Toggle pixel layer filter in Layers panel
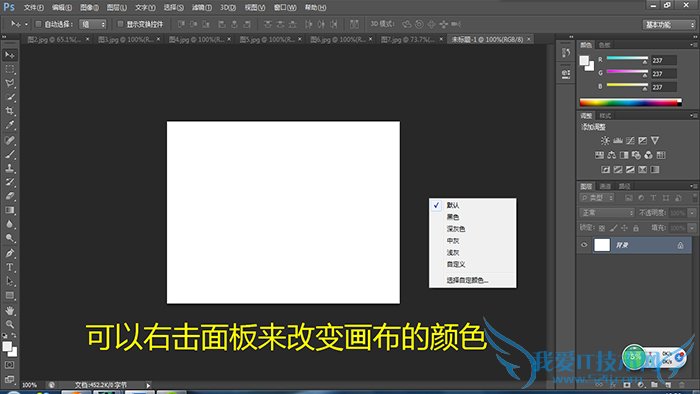Screen dimensions: 700x394 point(629,198)
